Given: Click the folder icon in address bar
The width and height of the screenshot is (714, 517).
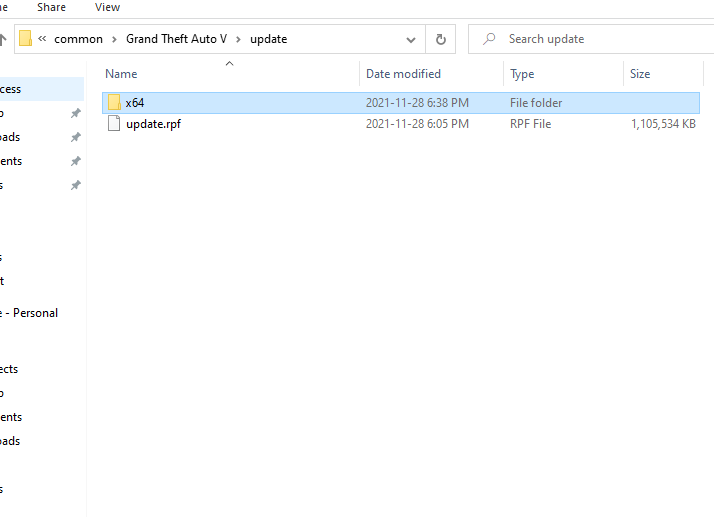Looking at the screenshot, I should 26,39.
